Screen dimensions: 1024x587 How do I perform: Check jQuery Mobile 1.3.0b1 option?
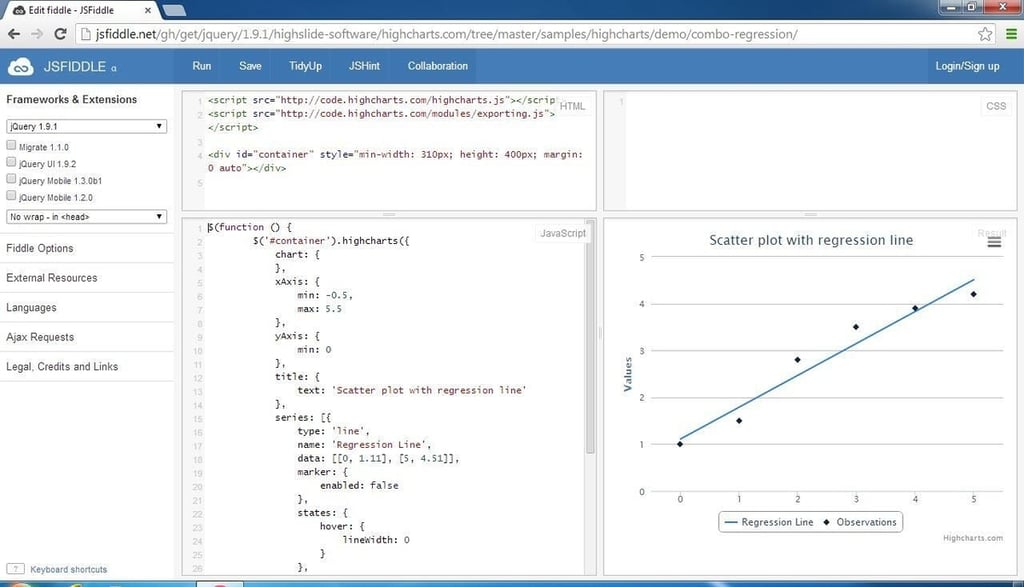click(11, 179)
